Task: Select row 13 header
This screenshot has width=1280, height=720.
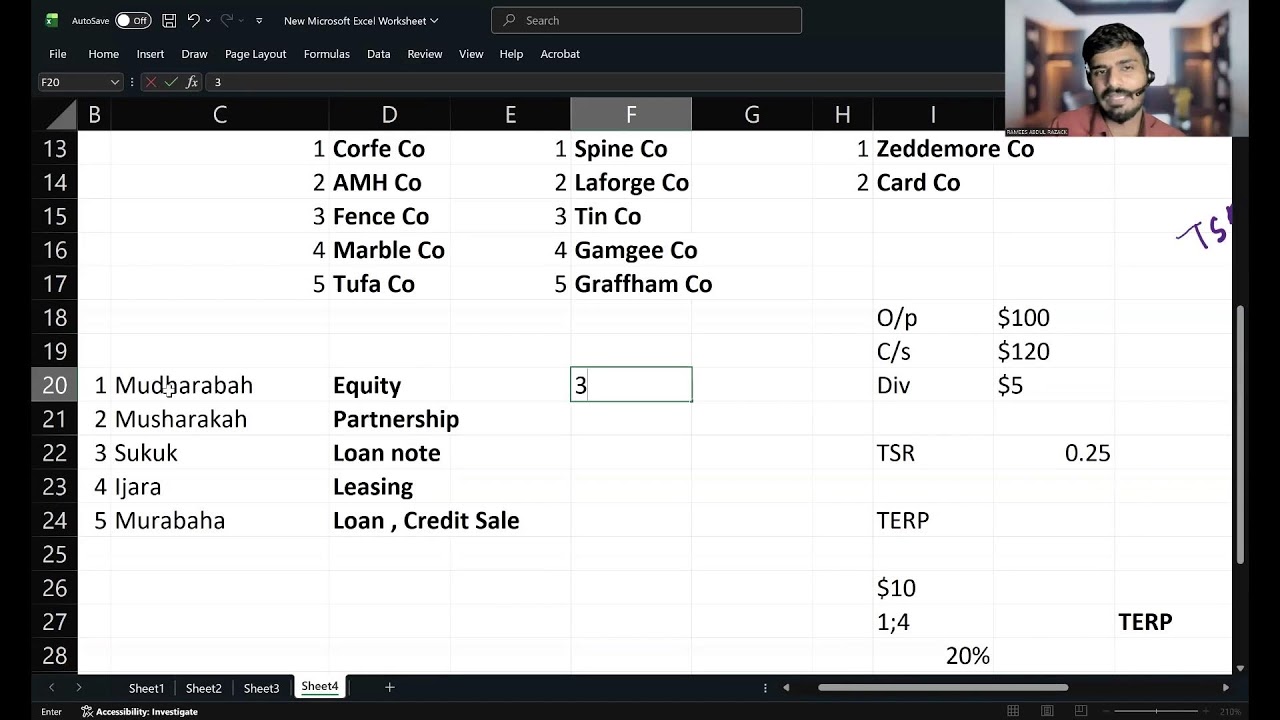Action: click(x=54, y=149)
